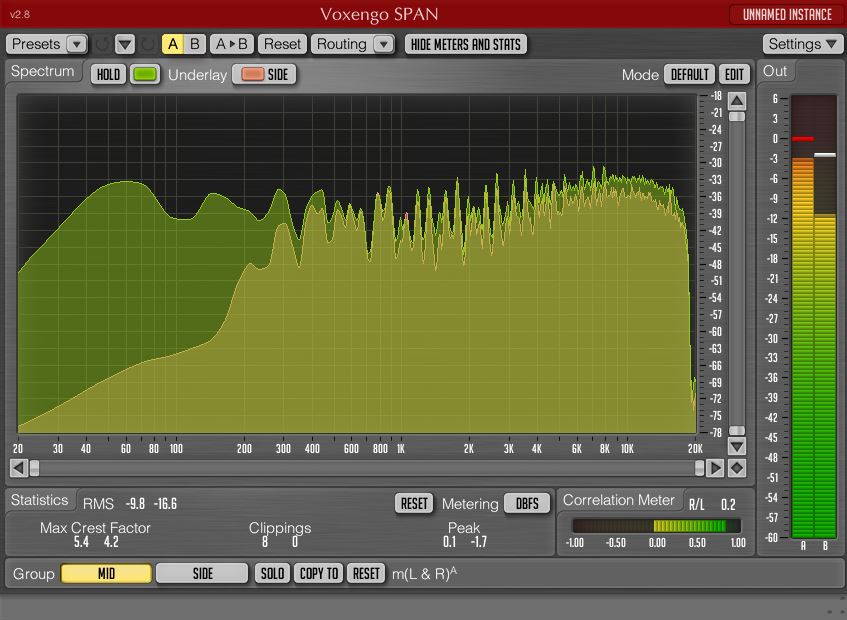Click the correlation value 0.2

728,504
